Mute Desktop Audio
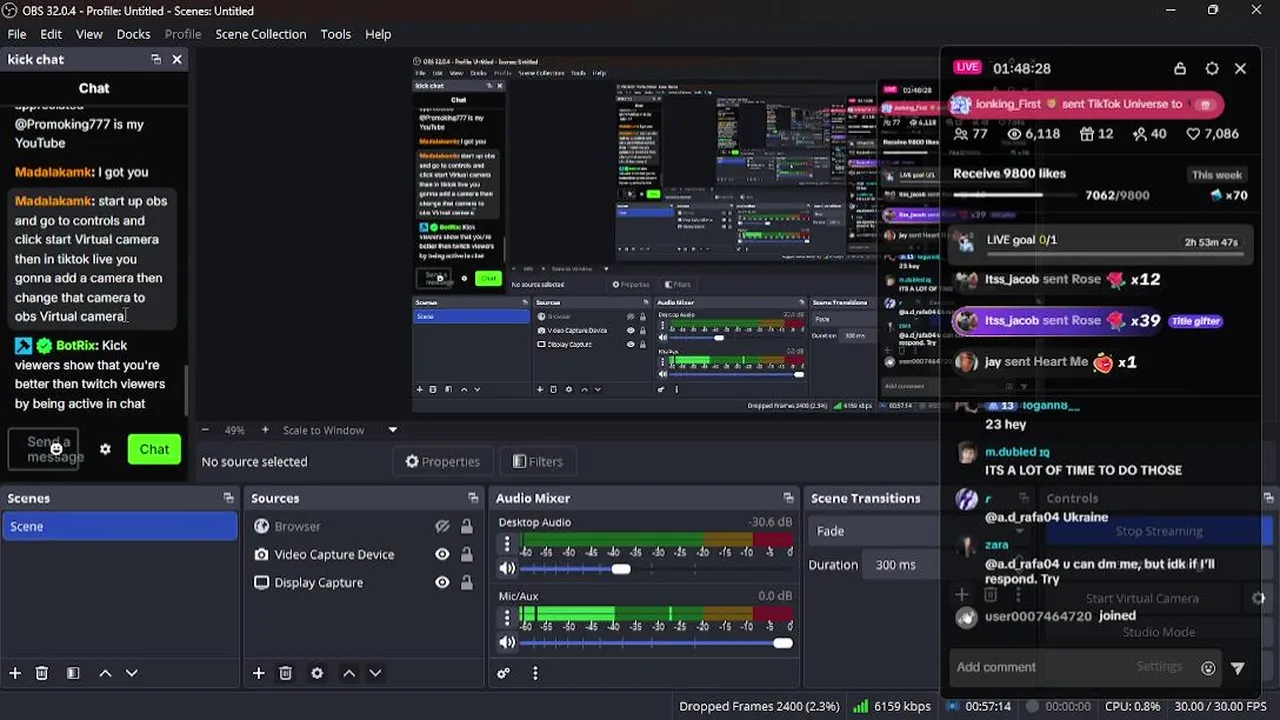Viewport: 1280px width, 720px height. tap(507, 568)
